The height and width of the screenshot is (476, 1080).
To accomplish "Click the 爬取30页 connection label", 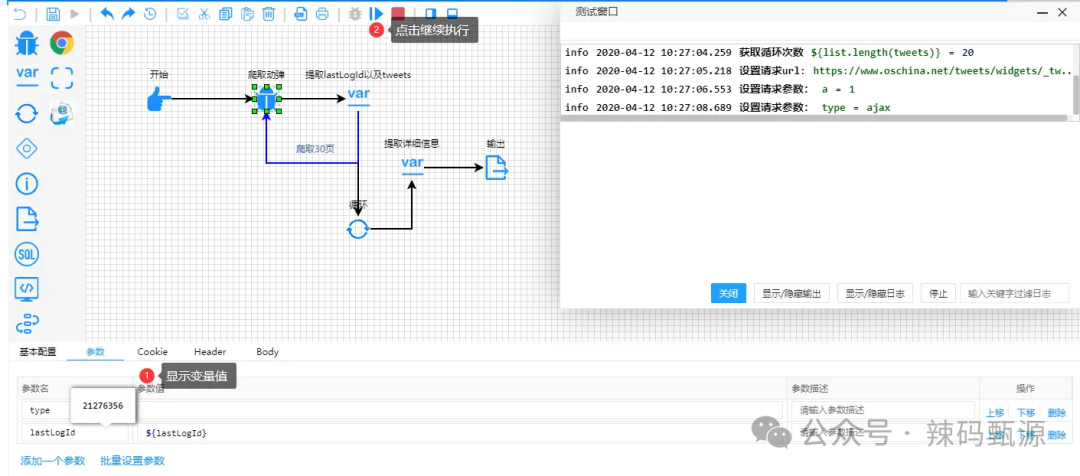I will [315, 148].
